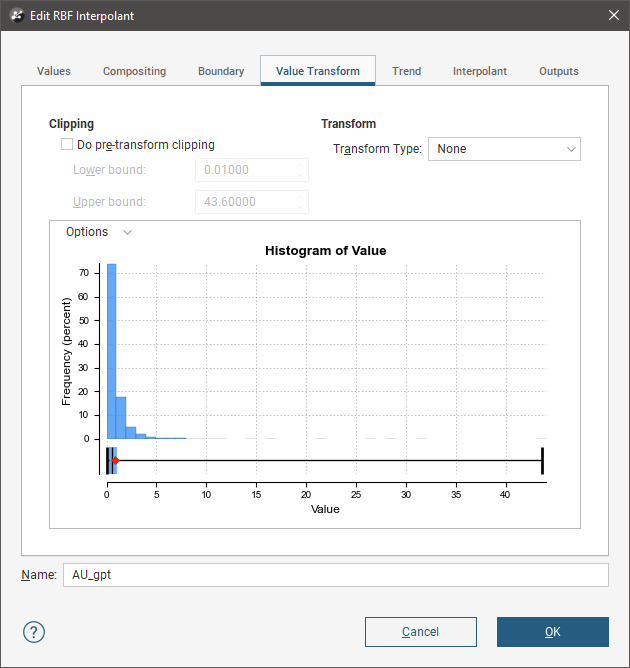Switch to the Interpolant tab
630x668 pixels.
479,72
